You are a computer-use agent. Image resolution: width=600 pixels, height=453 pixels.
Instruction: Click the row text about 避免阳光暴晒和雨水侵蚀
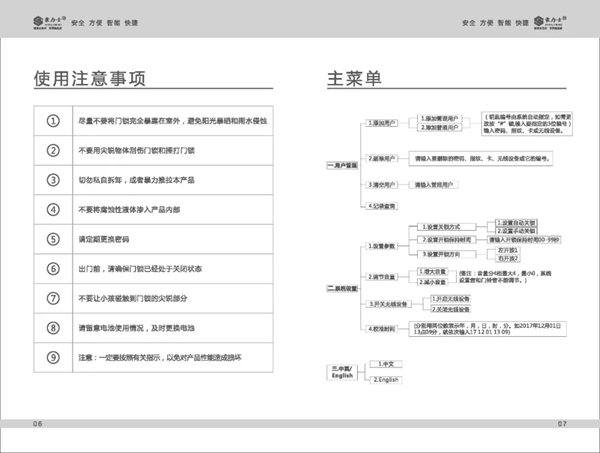pos(173,121)
